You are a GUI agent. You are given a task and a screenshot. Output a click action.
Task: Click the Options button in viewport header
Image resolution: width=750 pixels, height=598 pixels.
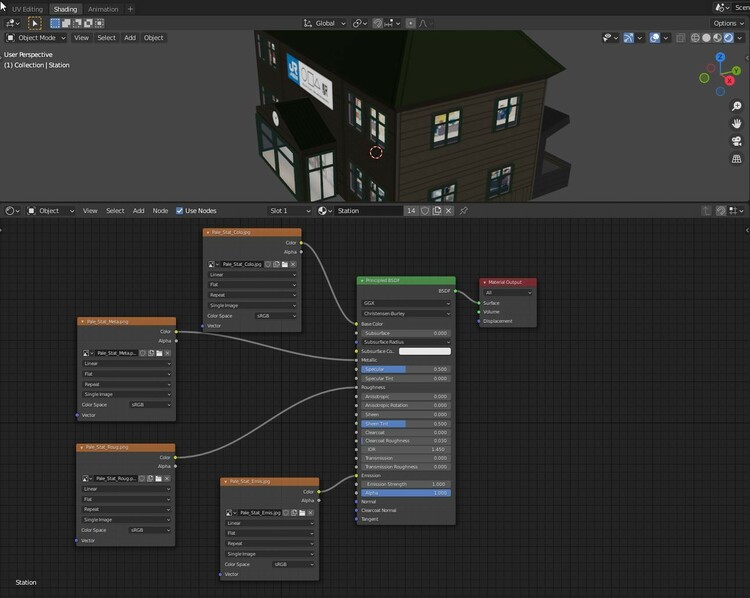[727, 23]
